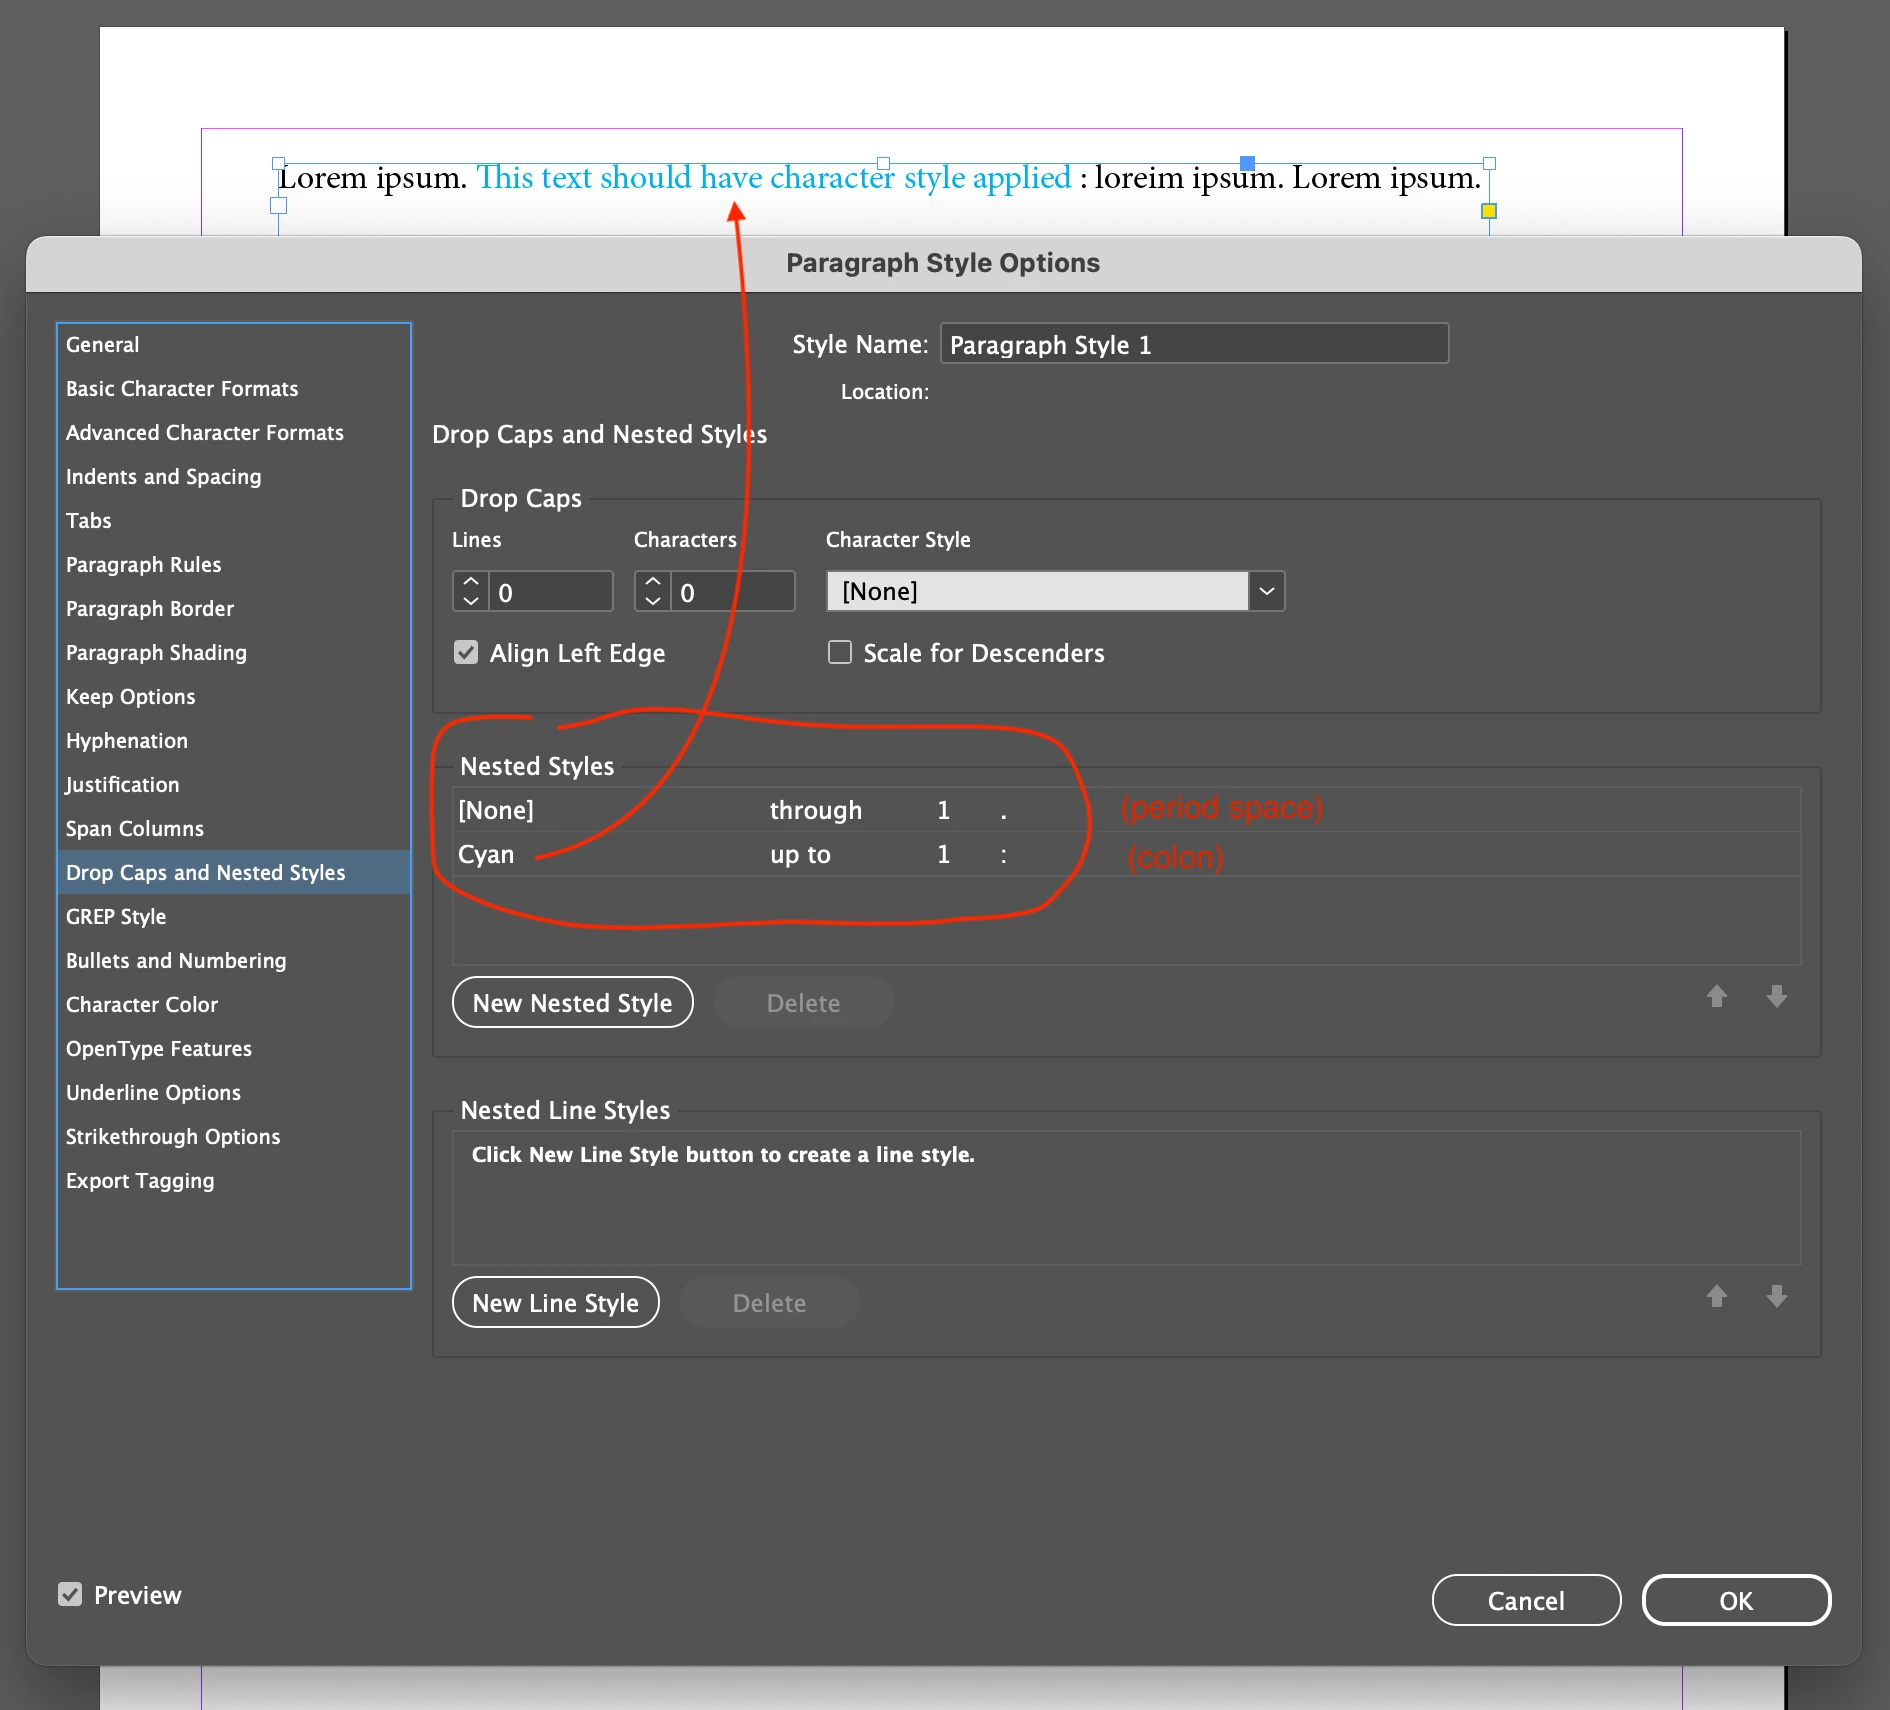Uncheck the Preview checkbox
The image size is (1890, 1710).
pyautogui.click(x=70, y=1594)
